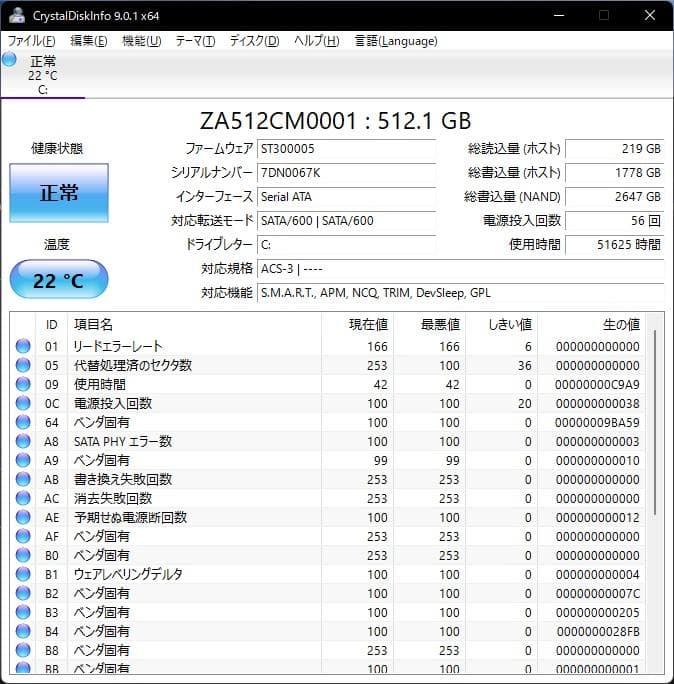Click the 使用時間 value 51625 時間
Viewport: 674px width, 684px height.
tap(615, 245)
